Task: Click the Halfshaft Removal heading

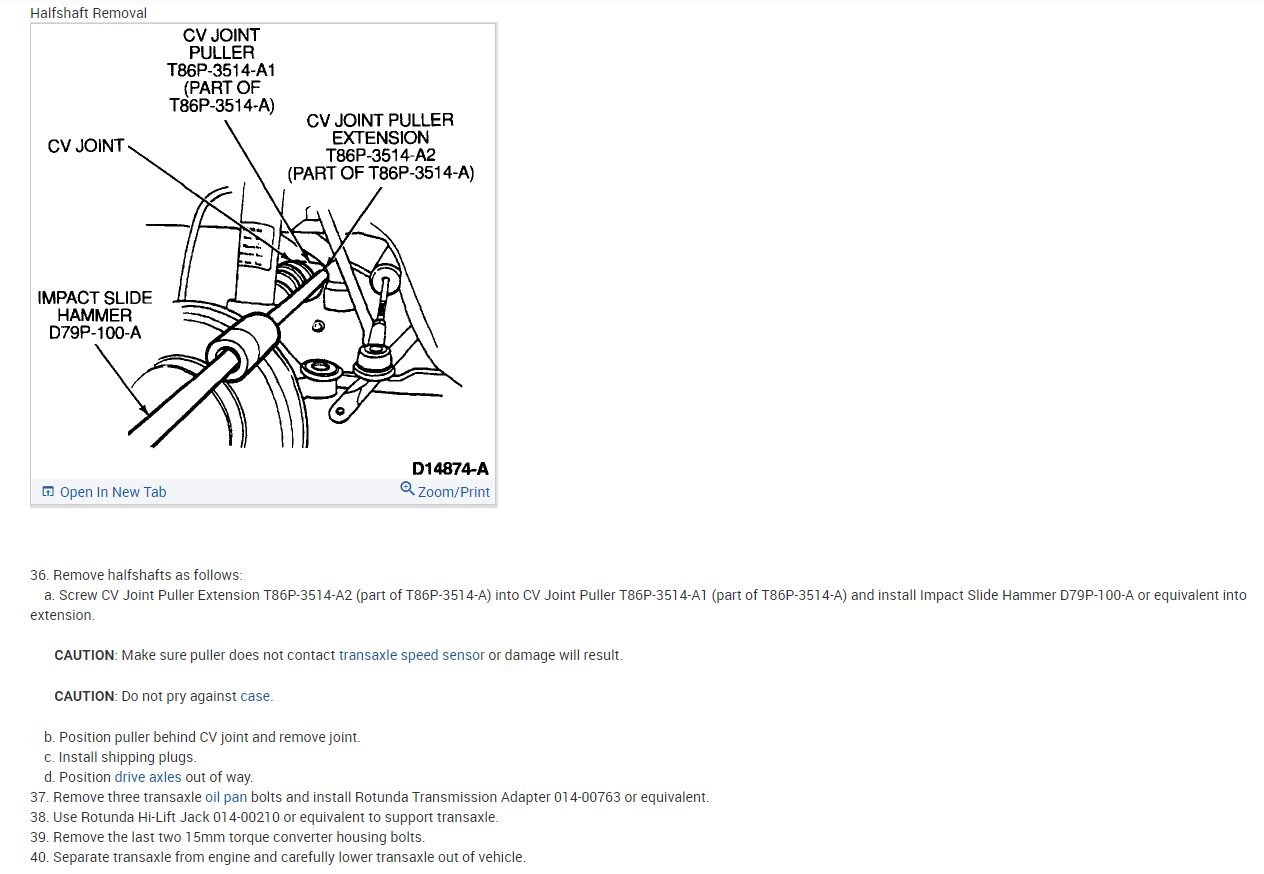Action: point(88,13)
